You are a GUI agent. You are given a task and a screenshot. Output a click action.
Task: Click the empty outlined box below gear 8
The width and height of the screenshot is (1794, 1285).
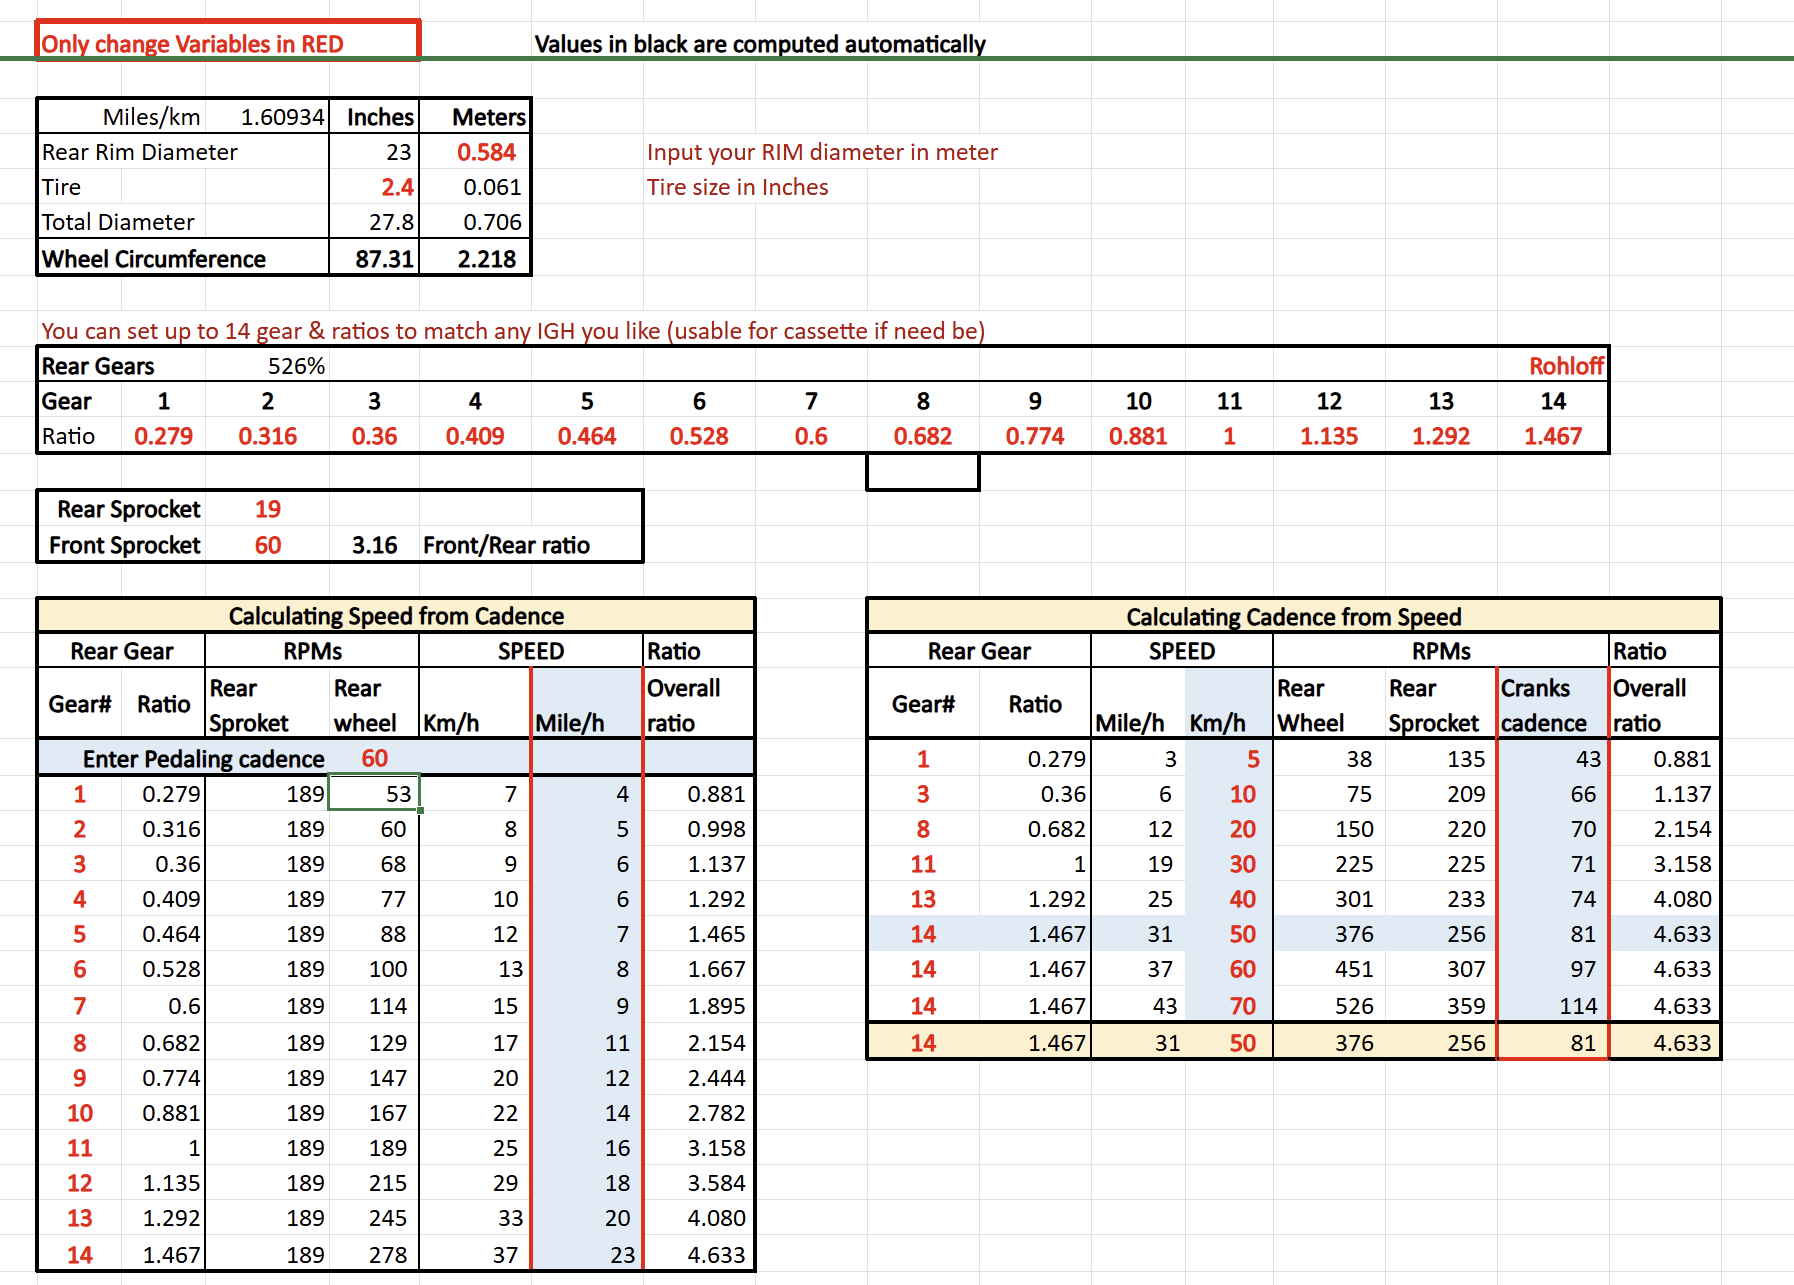[922, 472]
